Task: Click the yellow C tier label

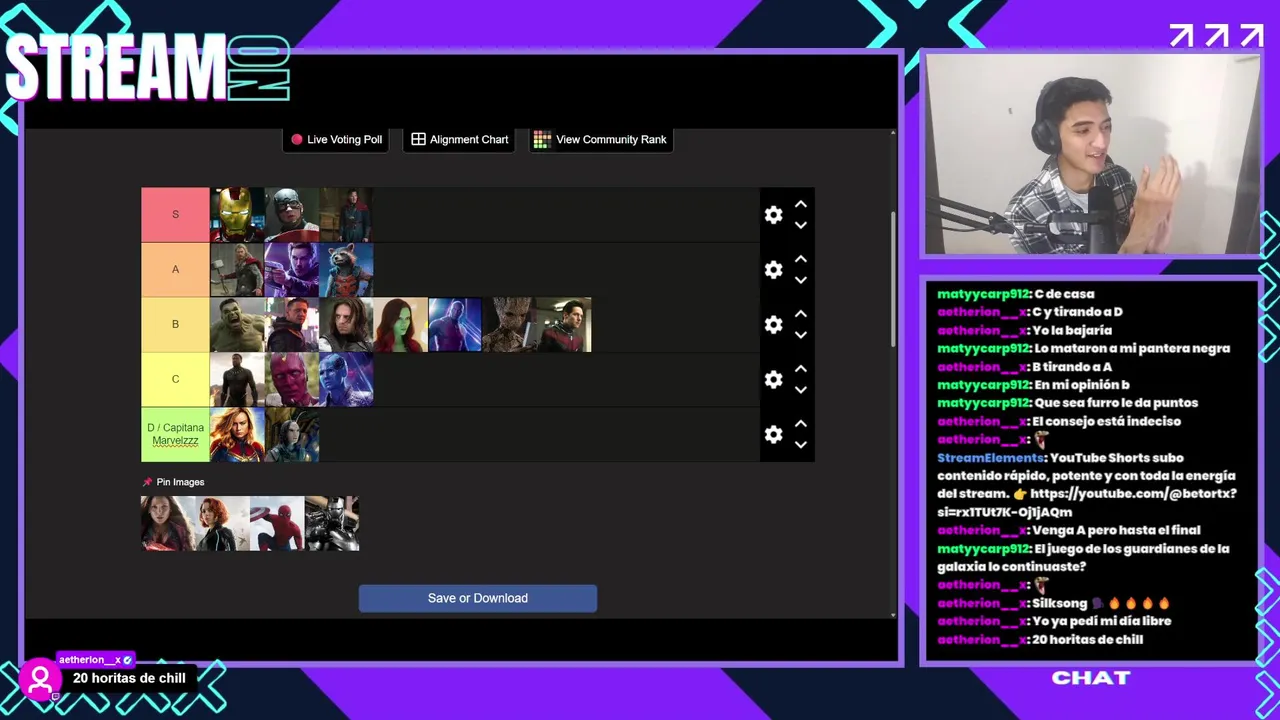Action: 175,380
